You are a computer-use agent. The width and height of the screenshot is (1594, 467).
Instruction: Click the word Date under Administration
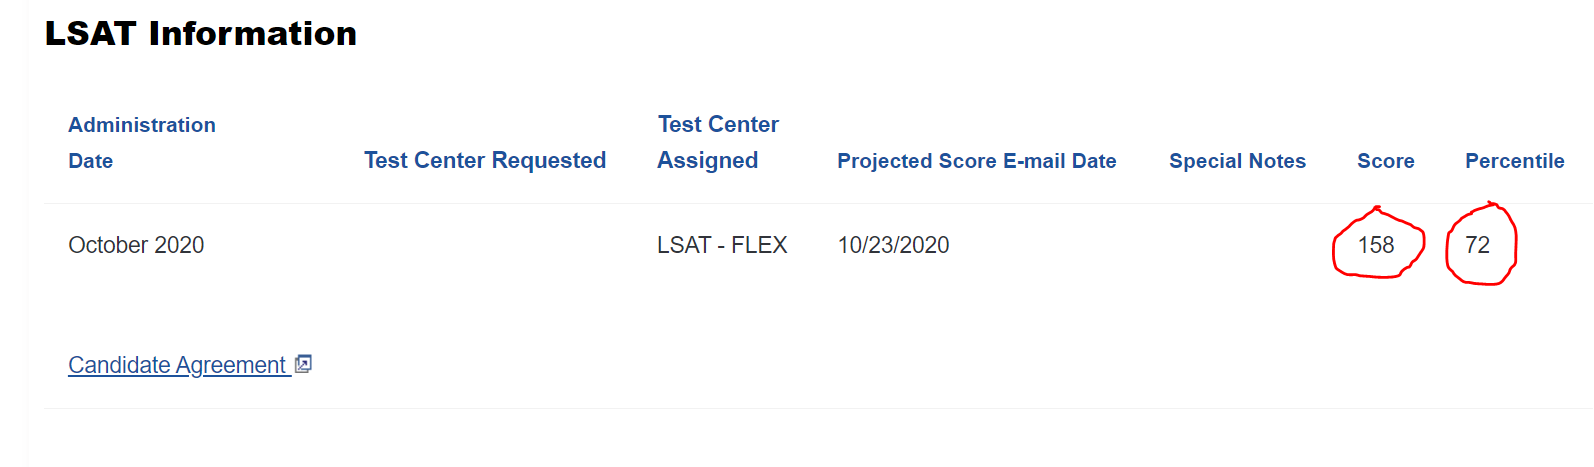[90, 161]
